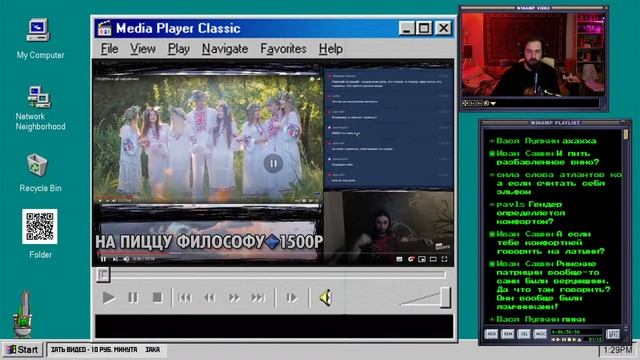Image resolution: width=640 pixels, height=360 pixels.
Task: Open the Navigate menu
Action: 225,49
